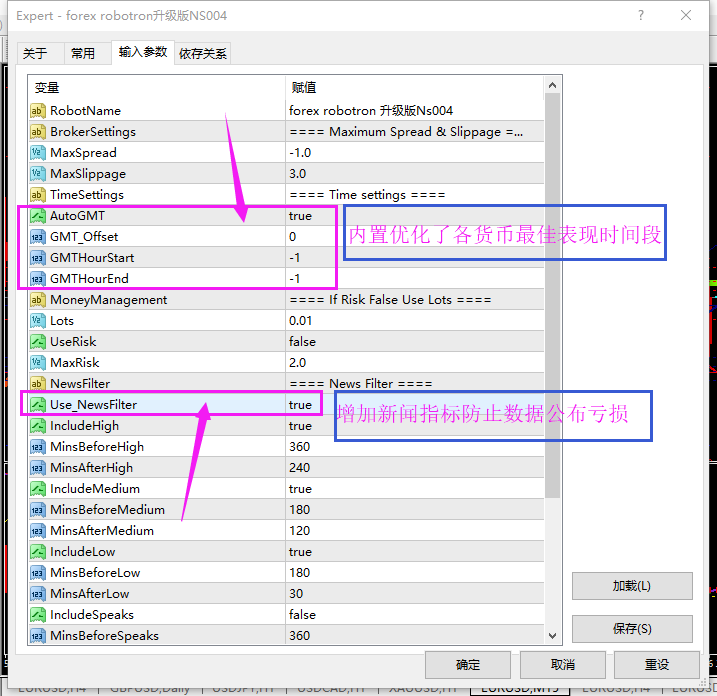Click the MinsAfterHigh value 240
This screenshot has width=717, height=696.
tap(300, 468)
